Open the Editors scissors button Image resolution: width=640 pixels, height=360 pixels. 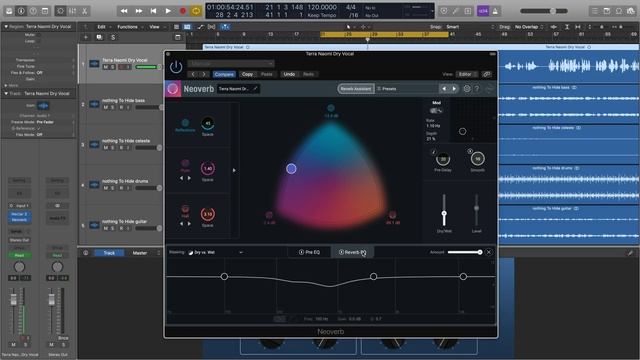(x=84, y=11)
